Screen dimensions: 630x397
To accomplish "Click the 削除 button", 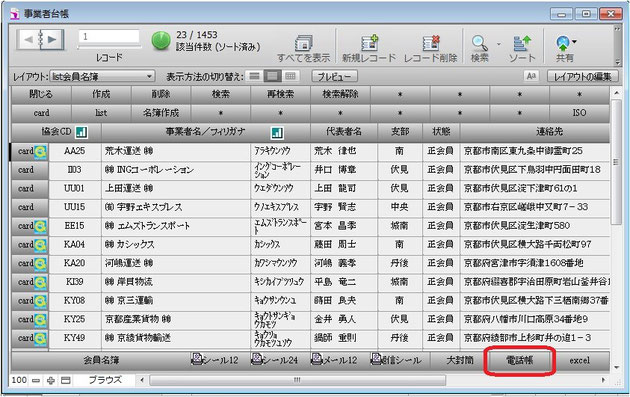I will 161,94.
